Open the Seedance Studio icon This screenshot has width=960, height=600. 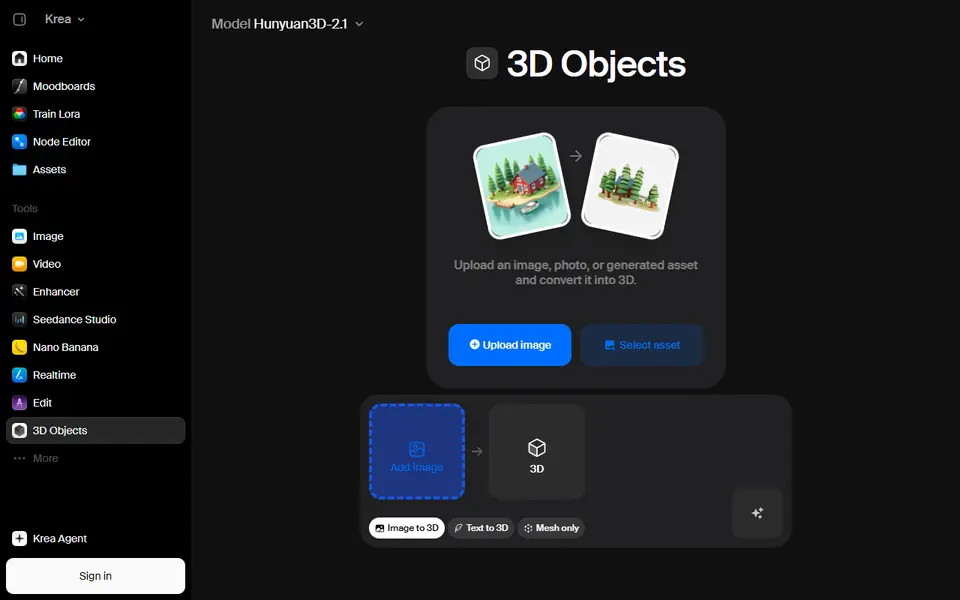click(20, 320)
